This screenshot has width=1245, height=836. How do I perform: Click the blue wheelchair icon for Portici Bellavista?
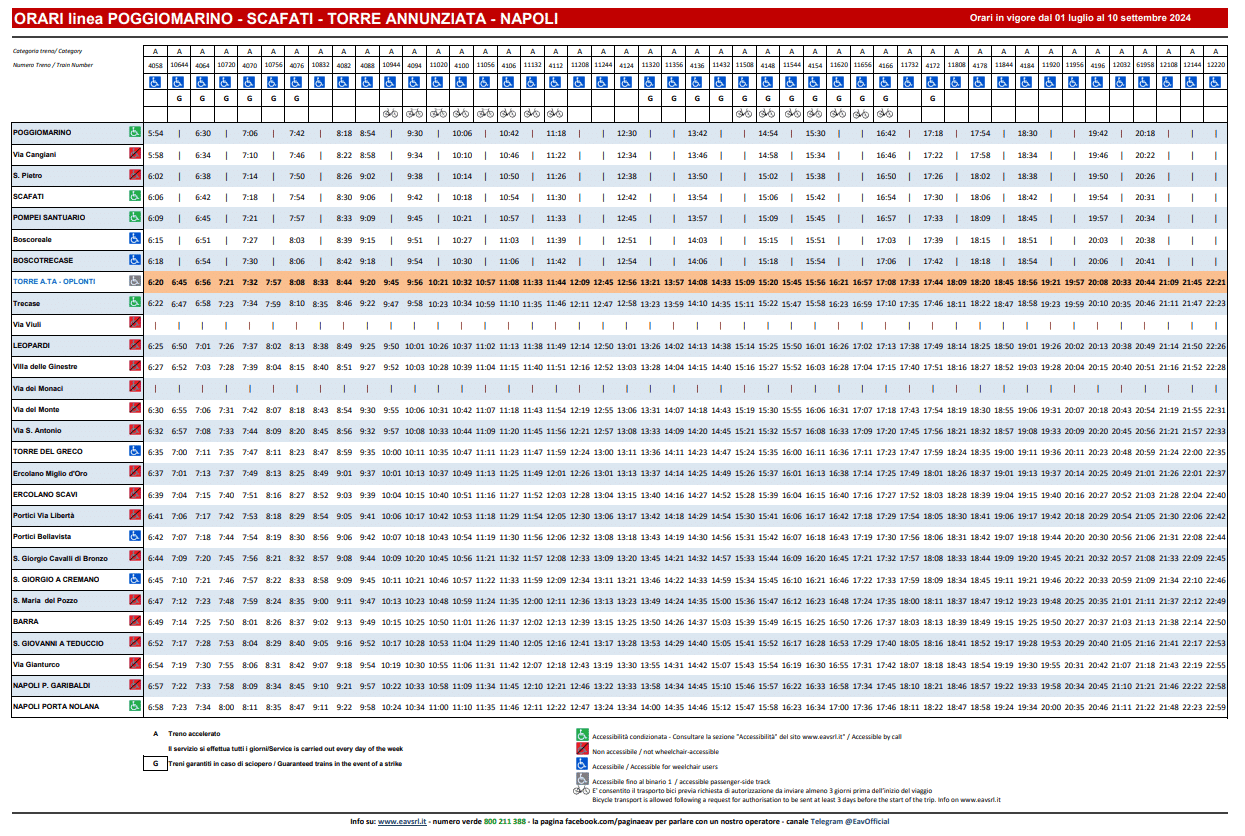pos(134,536)
